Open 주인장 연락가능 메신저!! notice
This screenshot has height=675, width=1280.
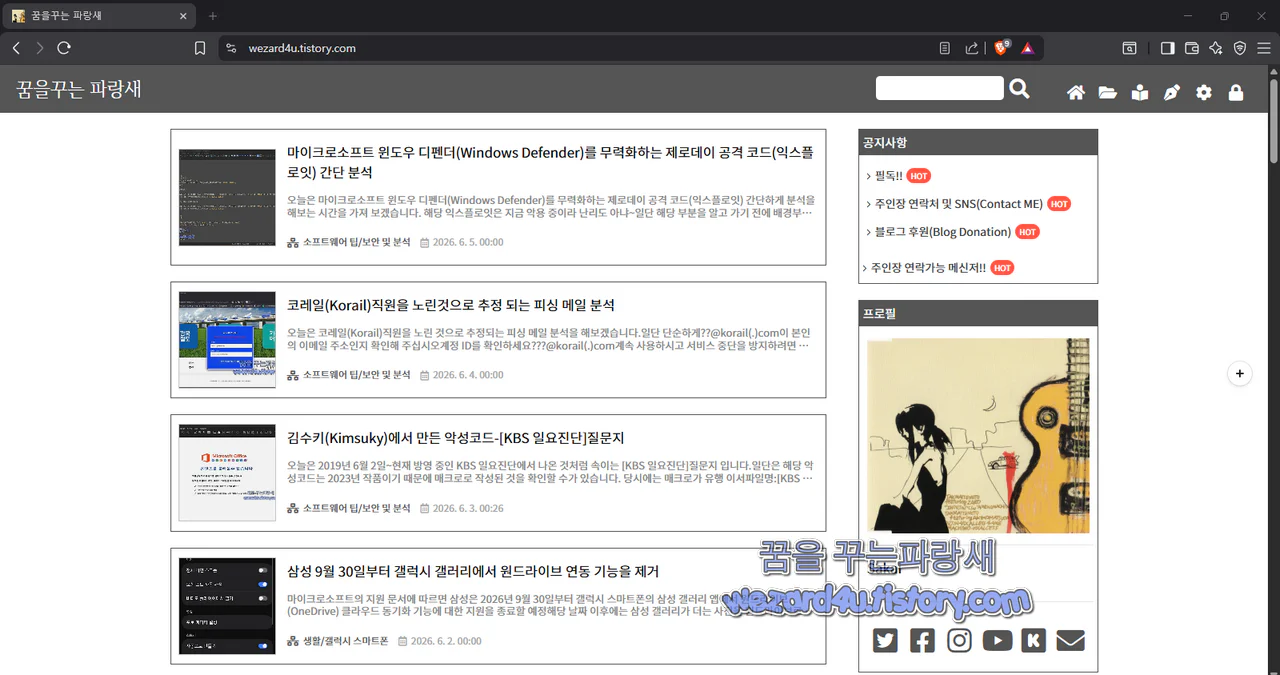click(928, 268)
